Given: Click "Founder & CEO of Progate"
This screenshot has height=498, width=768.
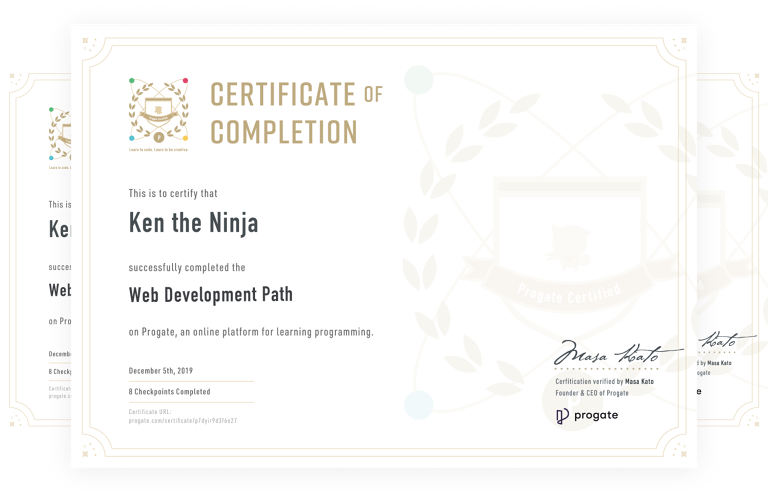Looking at the screenshot, I should tap(592, 393).
